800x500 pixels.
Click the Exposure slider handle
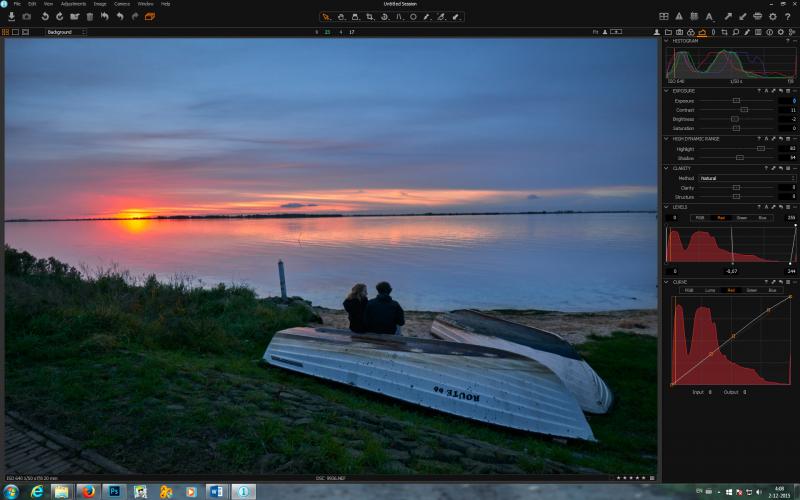[736, 101]
